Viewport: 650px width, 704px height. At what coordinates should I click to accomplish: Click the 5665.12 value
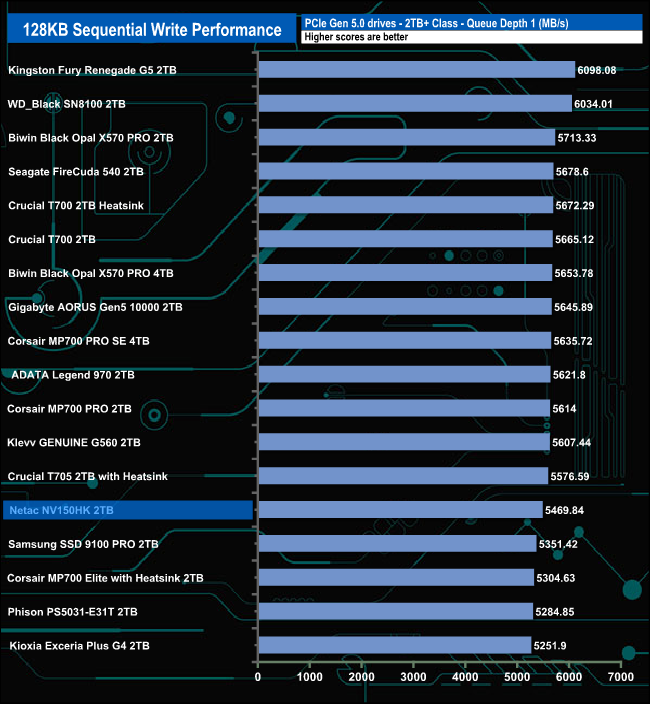pyautogui.click(x=574, y=239)
